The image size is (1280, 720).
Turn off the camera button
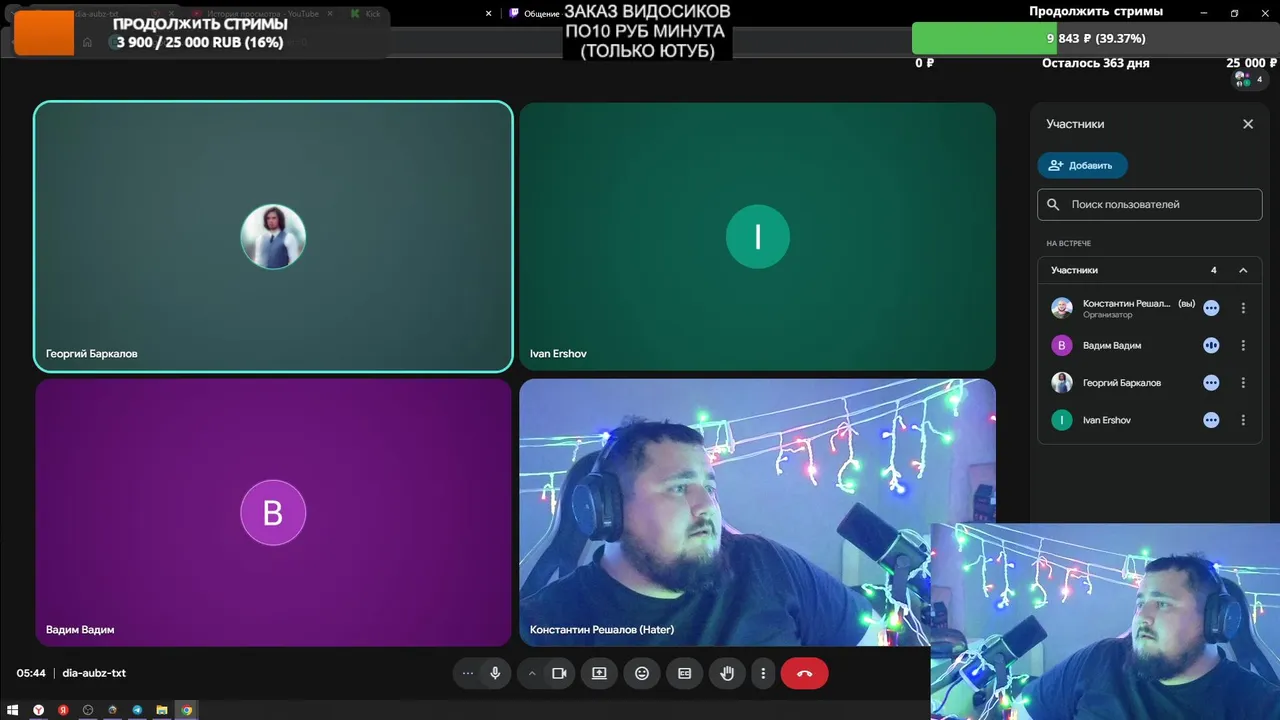point(559,674)
